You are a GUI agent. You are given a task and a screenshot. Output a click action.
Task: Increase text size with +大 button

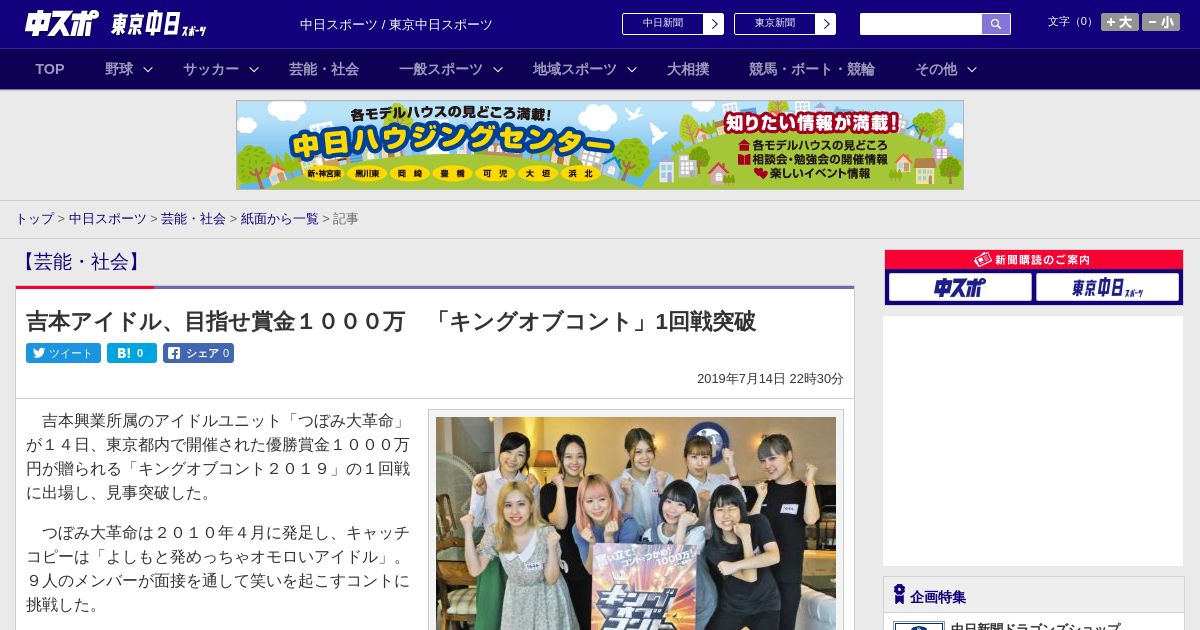click(1120, 22)
